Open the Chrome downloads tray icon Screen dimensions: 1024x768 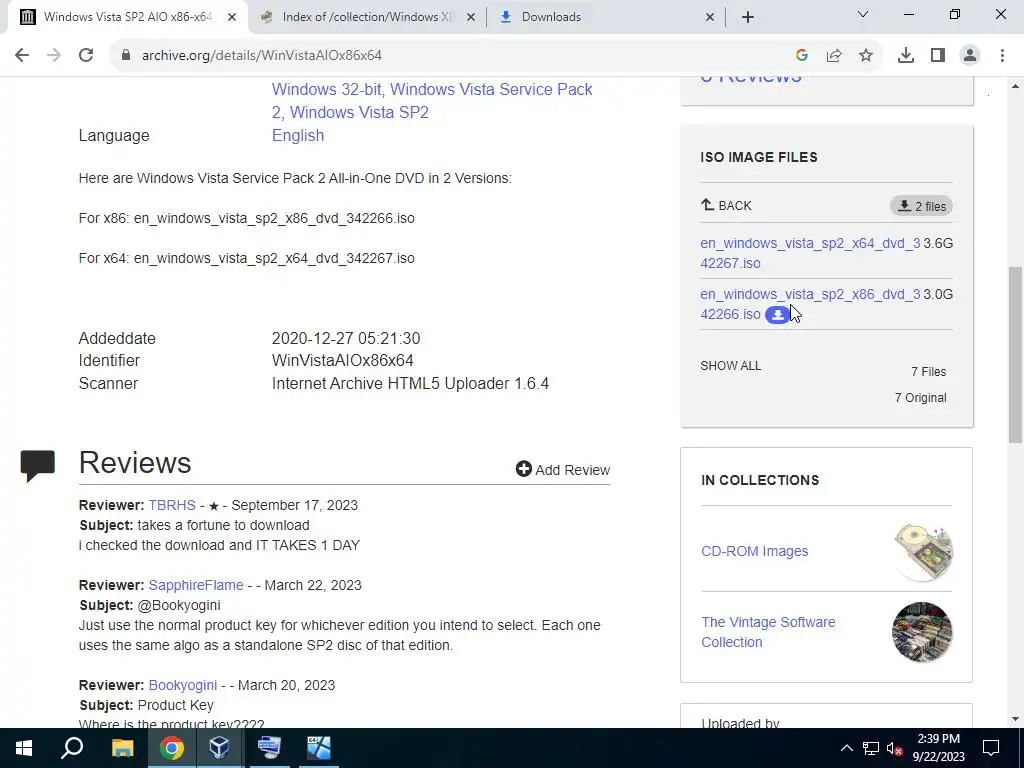click(x=906, y=56)
